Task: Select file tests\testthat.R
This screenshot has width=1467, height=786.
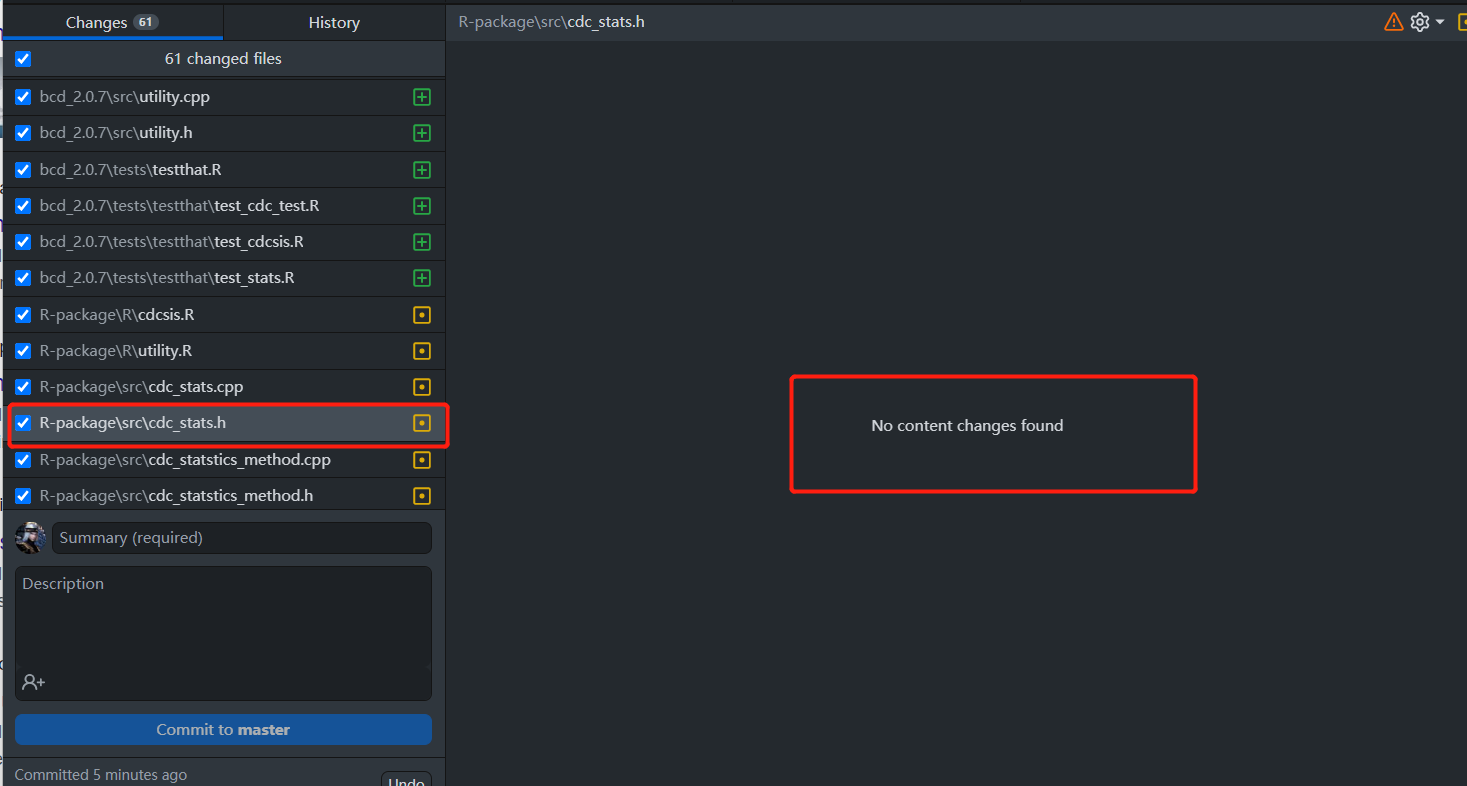Action: [x=224, y=170]
